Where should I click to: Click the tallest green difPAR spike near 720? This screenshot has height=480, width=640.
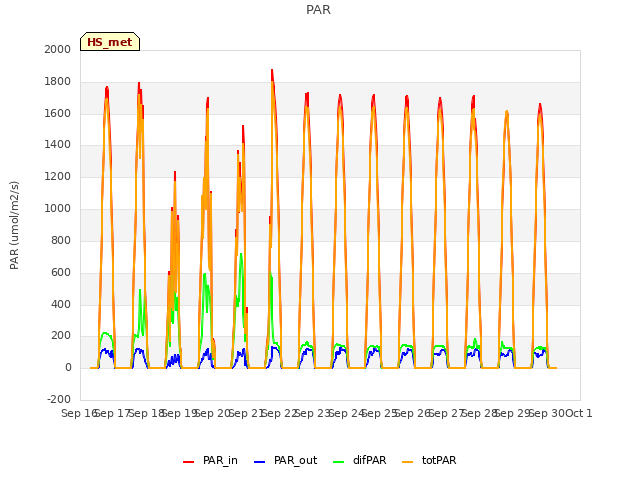(241, 255)
